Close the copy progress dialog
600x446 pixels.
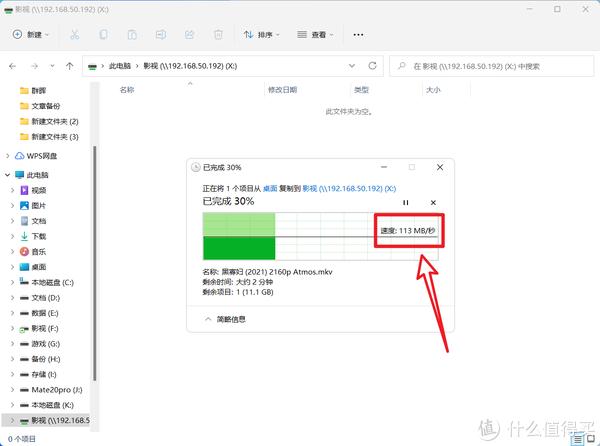click(440, 167)
